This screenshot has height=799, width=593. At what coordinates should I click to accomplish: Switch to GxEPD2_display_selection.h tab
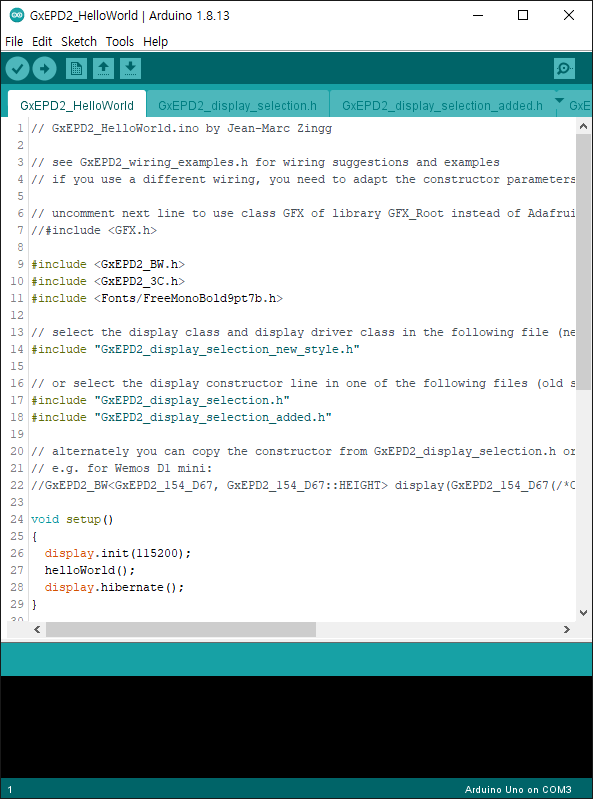[x=237, y=105]
